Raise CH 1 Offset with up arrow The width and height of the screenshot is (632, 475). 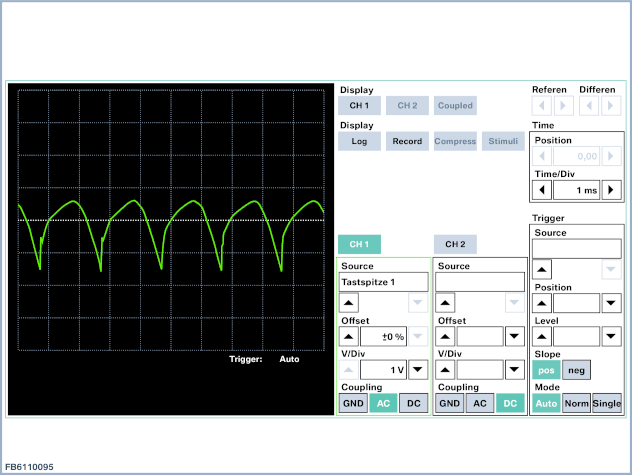click(349, 336)
